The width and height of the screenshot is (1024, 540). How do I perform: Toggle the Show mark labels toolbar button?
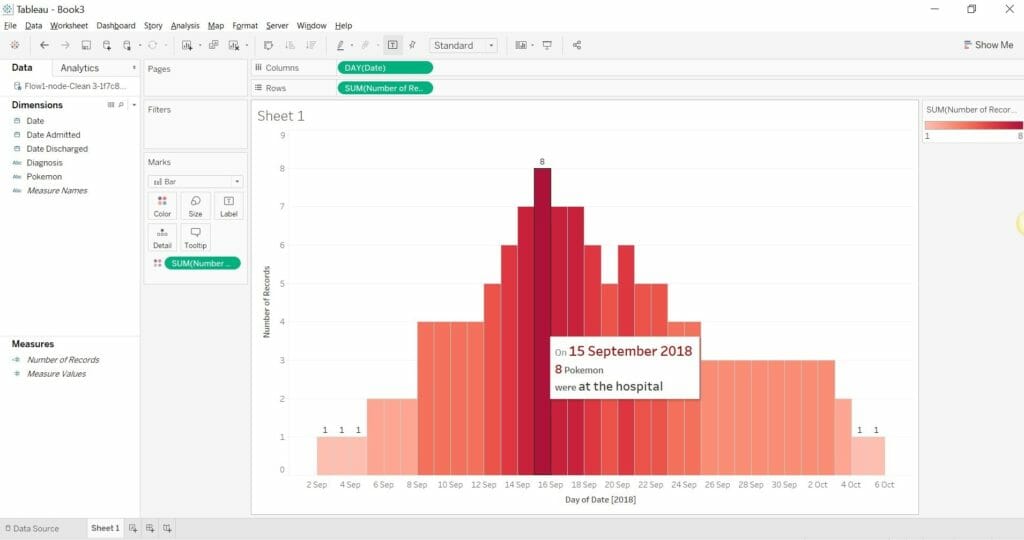click(x=392, y=45)
